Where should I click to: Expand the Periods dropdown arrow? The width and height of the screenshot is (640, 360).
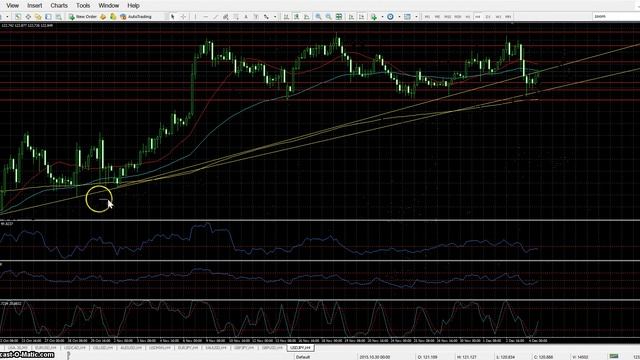(399, 17)
